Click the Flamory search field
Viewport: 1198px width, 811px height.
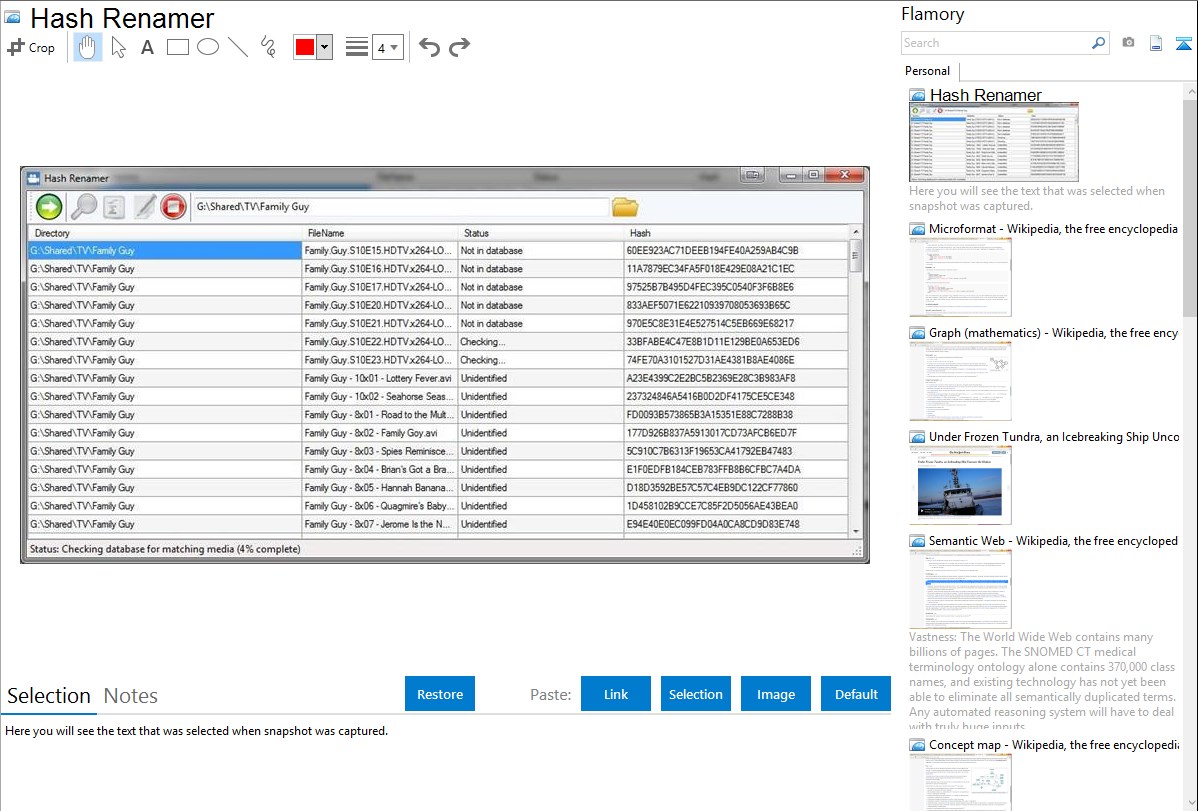tap(996, 43)
